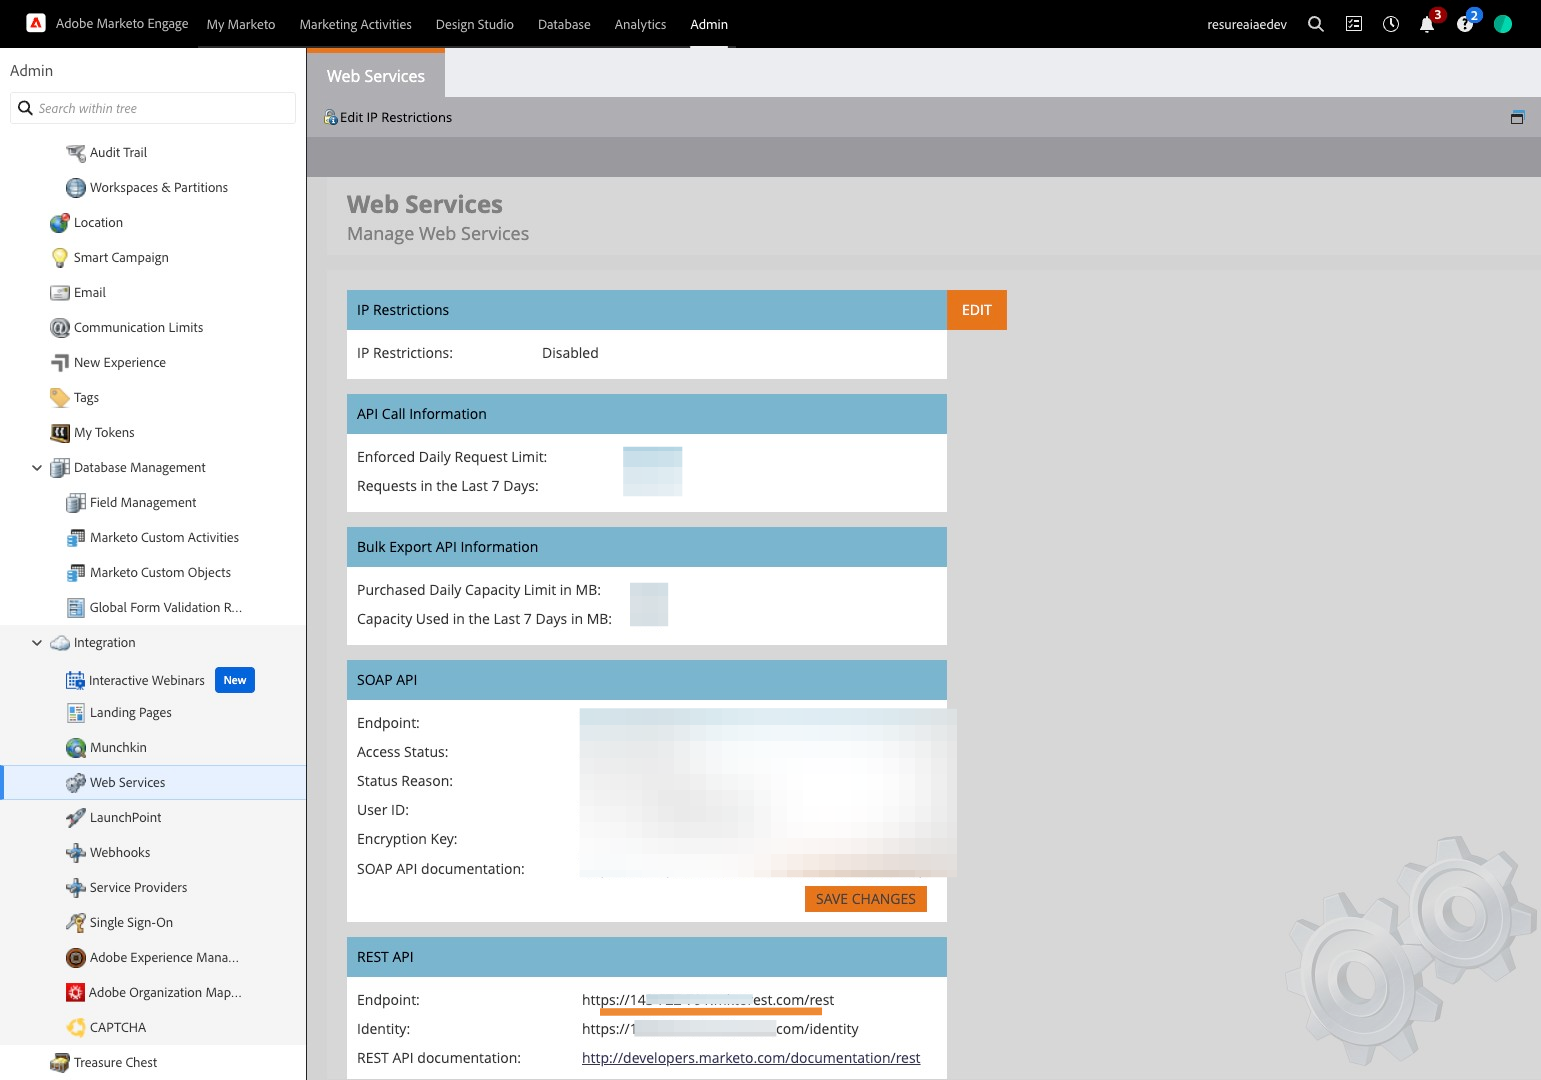Collapse the Integration tree node
1541x1080 pixels.
coord(37,643)
